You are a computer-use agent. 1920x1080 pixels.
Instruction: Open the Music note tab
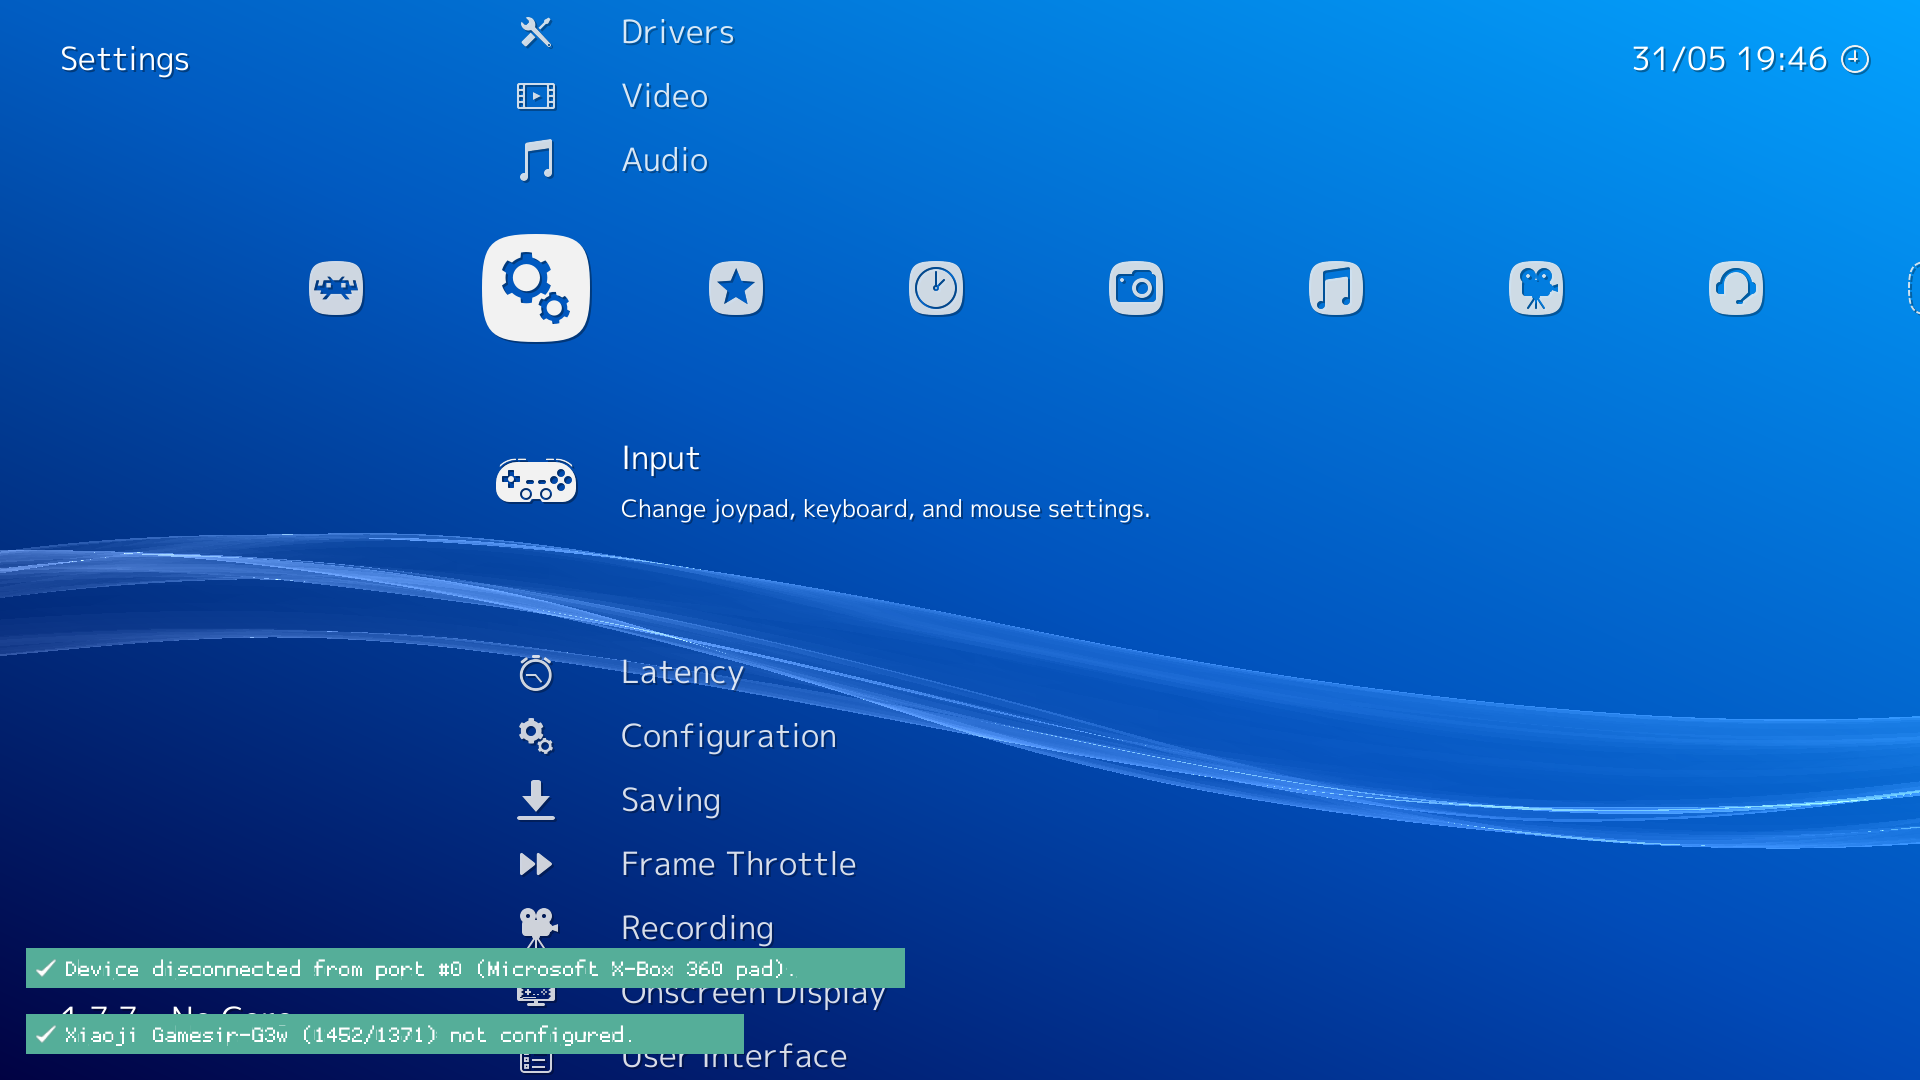click(x=1336, y=287)
